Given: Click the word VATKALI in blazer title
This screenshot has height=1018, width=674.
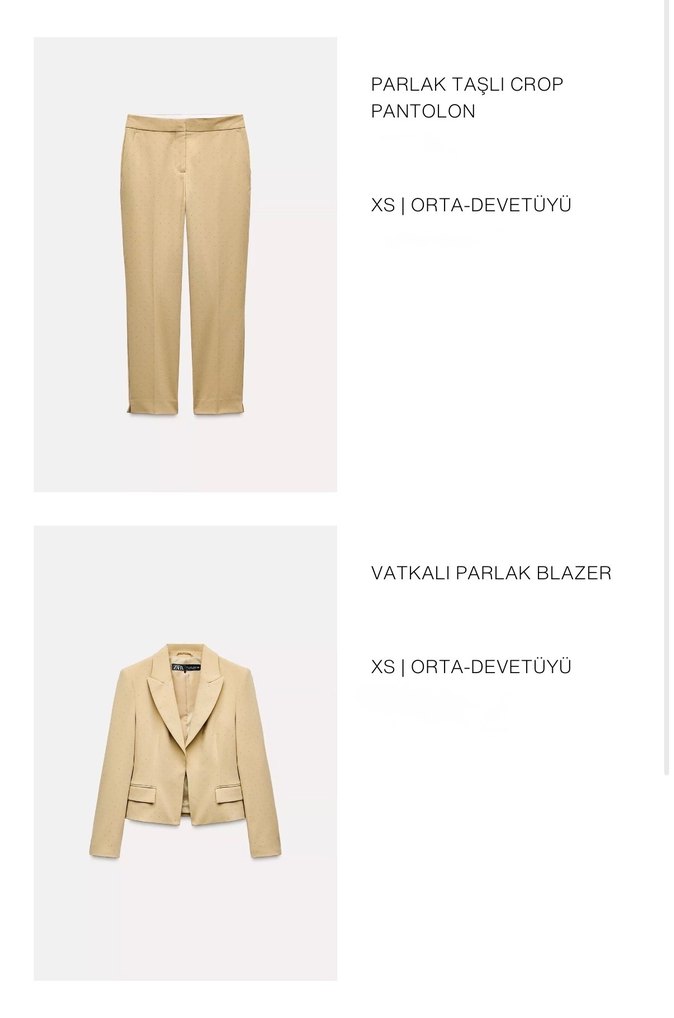Looking at the screenshot, I should (410, 573).
